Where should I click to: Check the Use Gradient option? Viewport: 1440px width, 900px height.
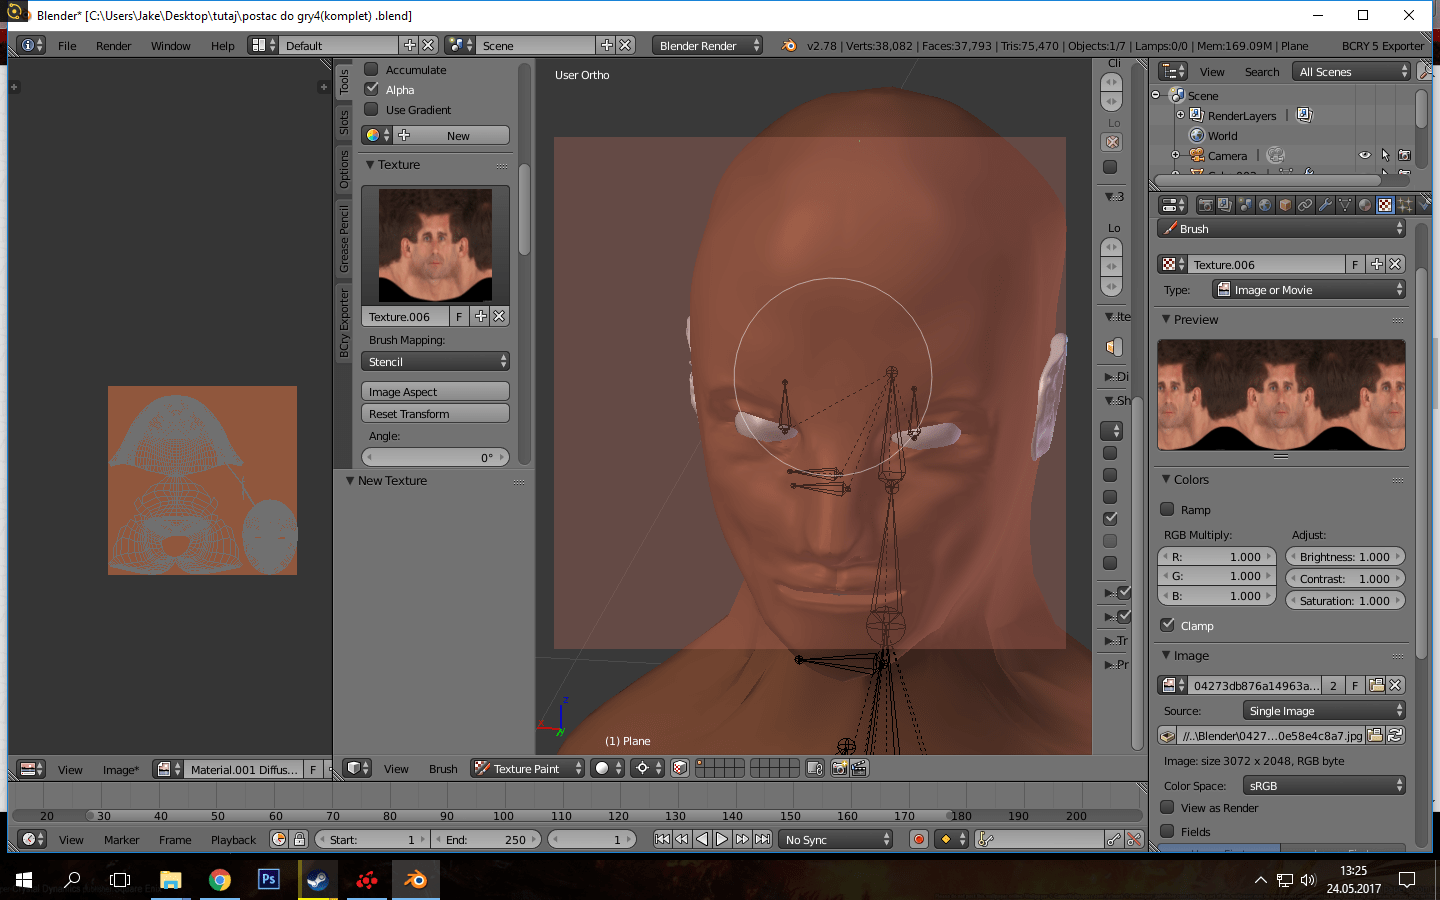tap(372, 109)
